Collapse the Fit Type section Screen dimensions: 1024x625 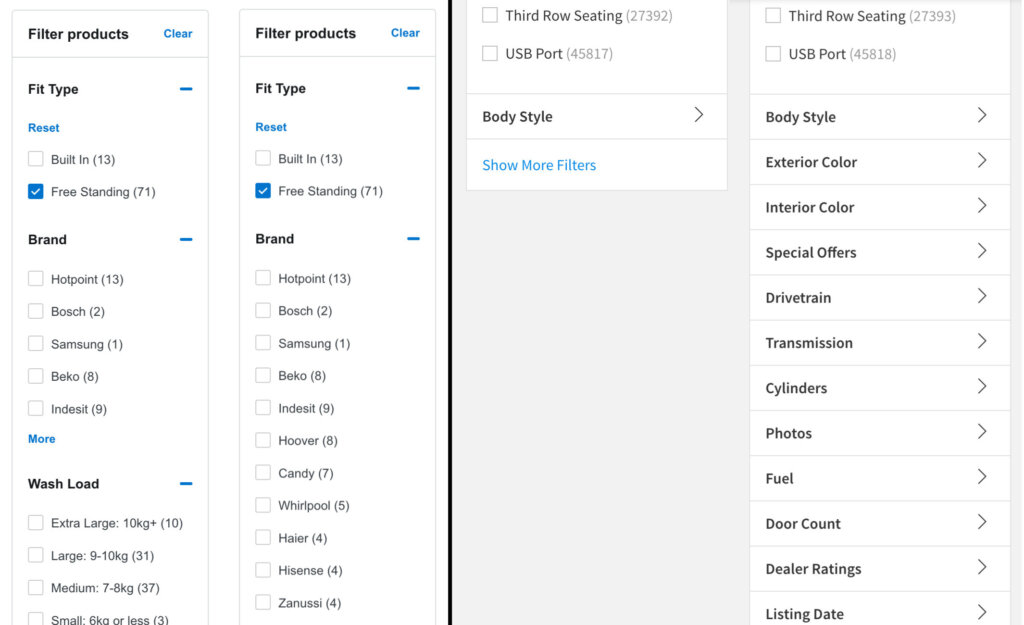pos(185,89)
